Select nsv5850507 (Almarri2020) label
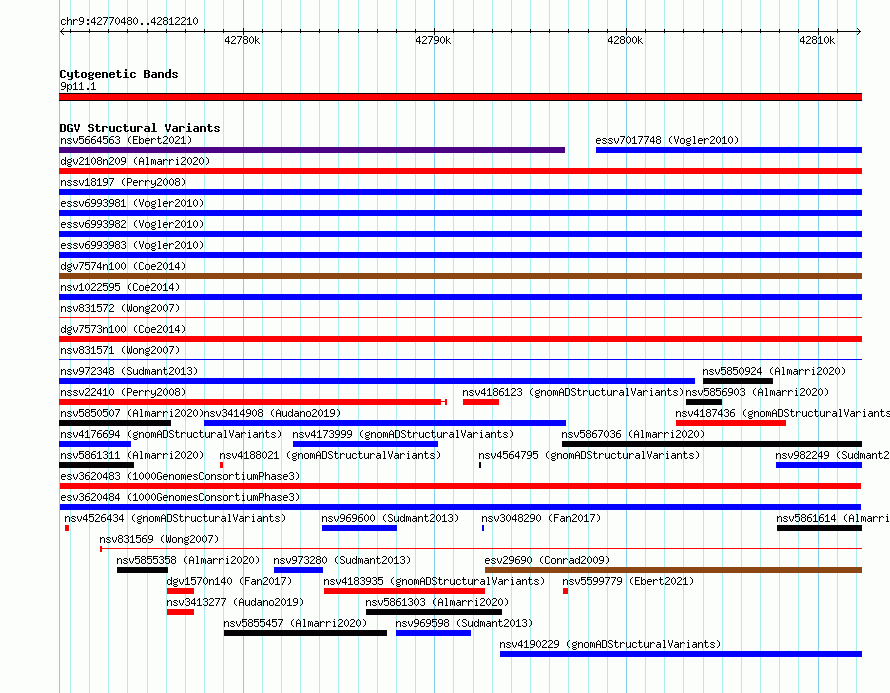890x693 pixels. click(132, 413)
